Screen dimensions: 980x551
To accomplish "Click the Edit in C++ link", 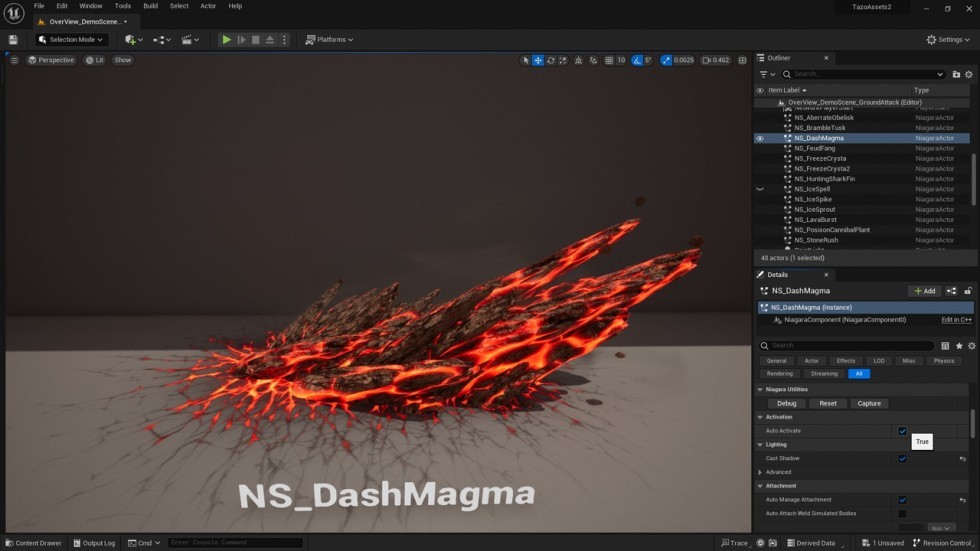I will (x=956, y=320).
